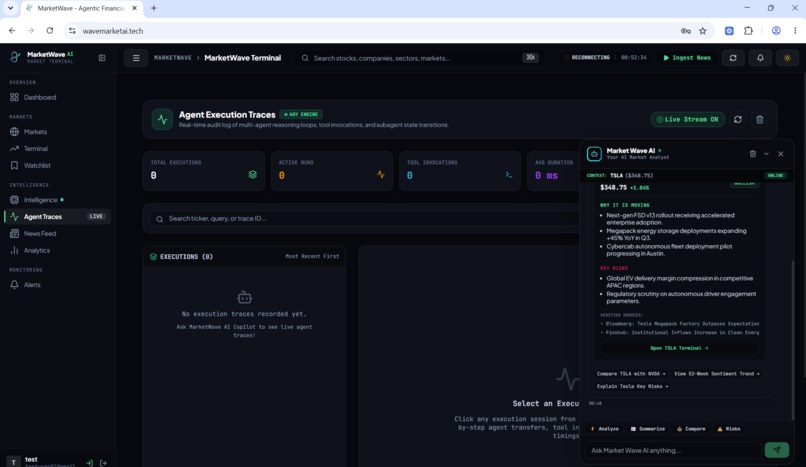Click the Ask Market Wave AI input

point(673,451)
